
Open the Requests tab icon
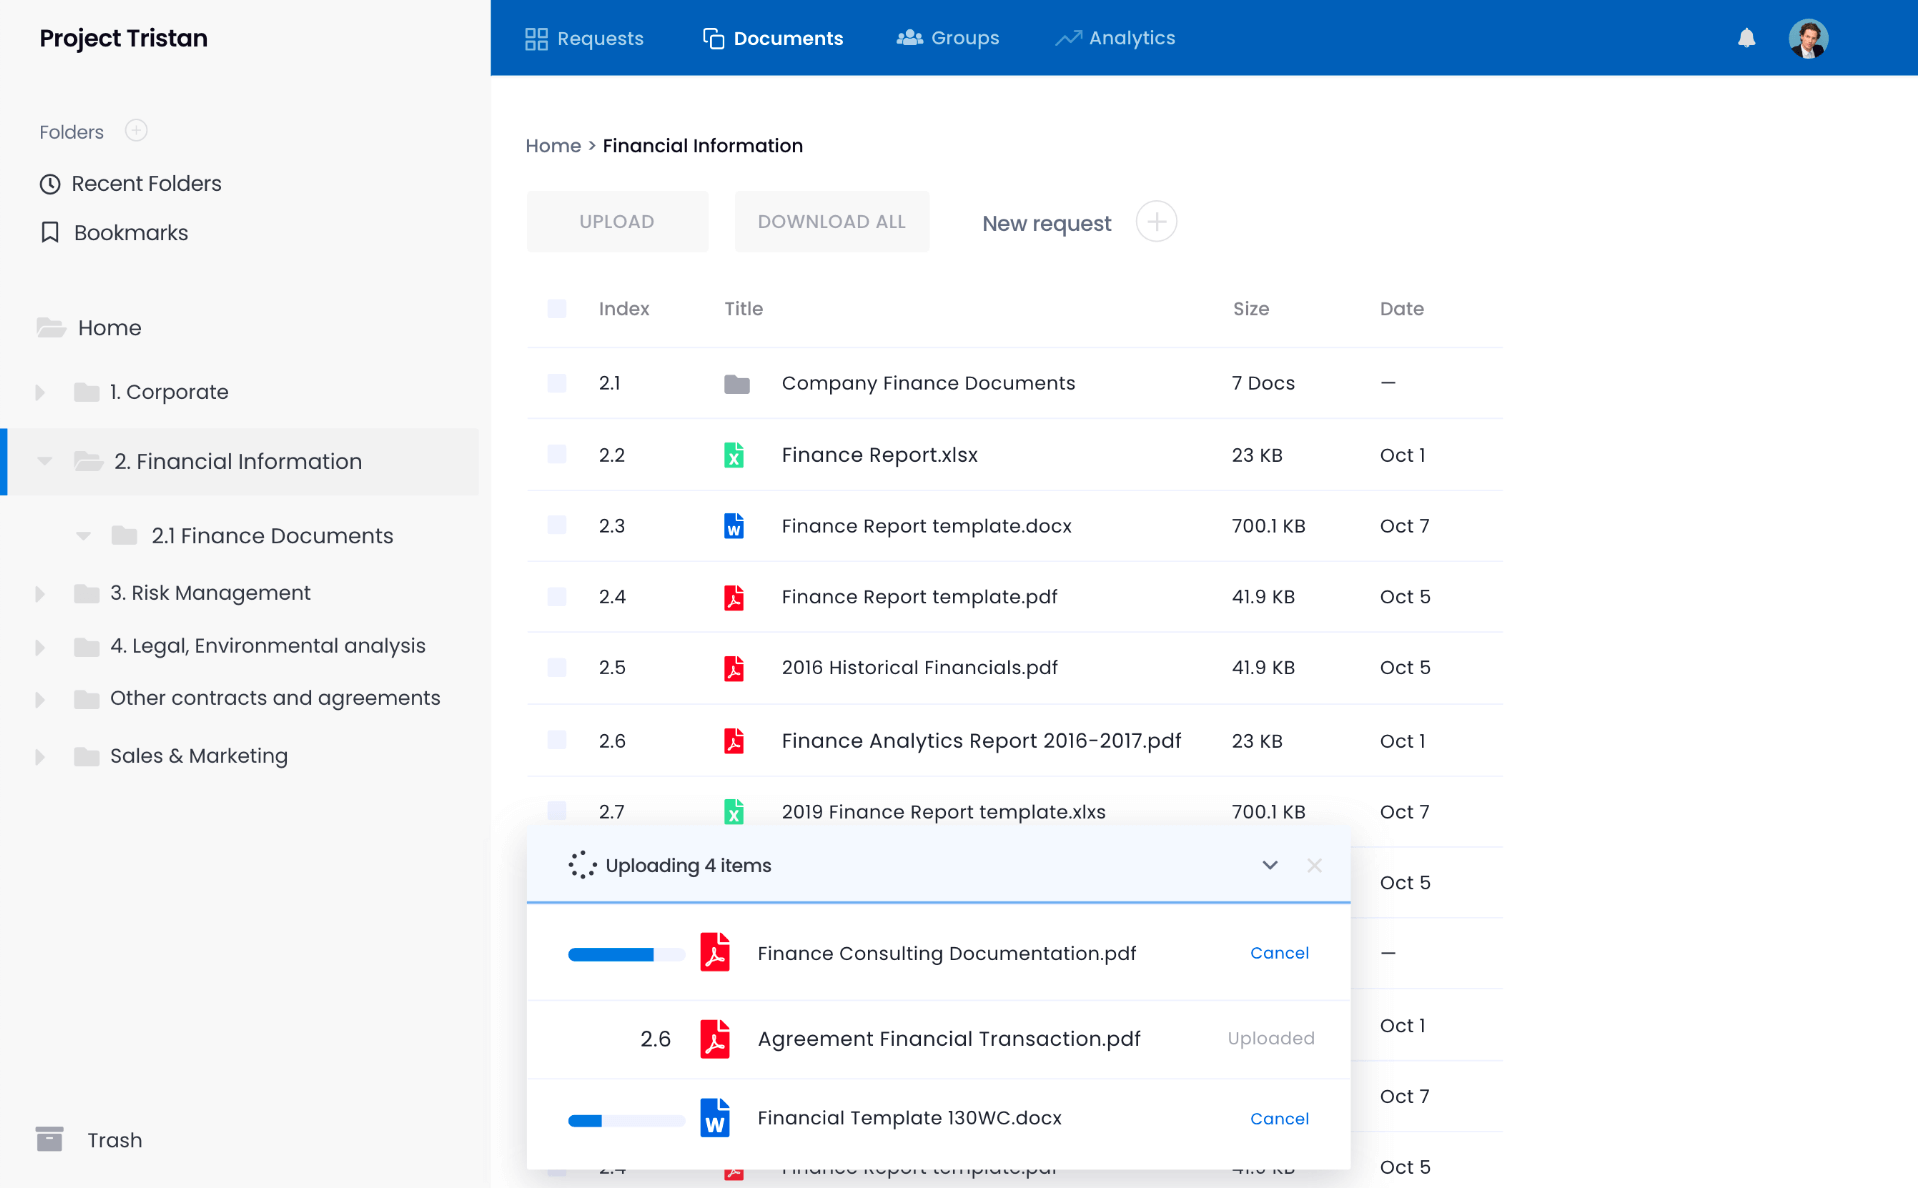(x=536, y=38)
